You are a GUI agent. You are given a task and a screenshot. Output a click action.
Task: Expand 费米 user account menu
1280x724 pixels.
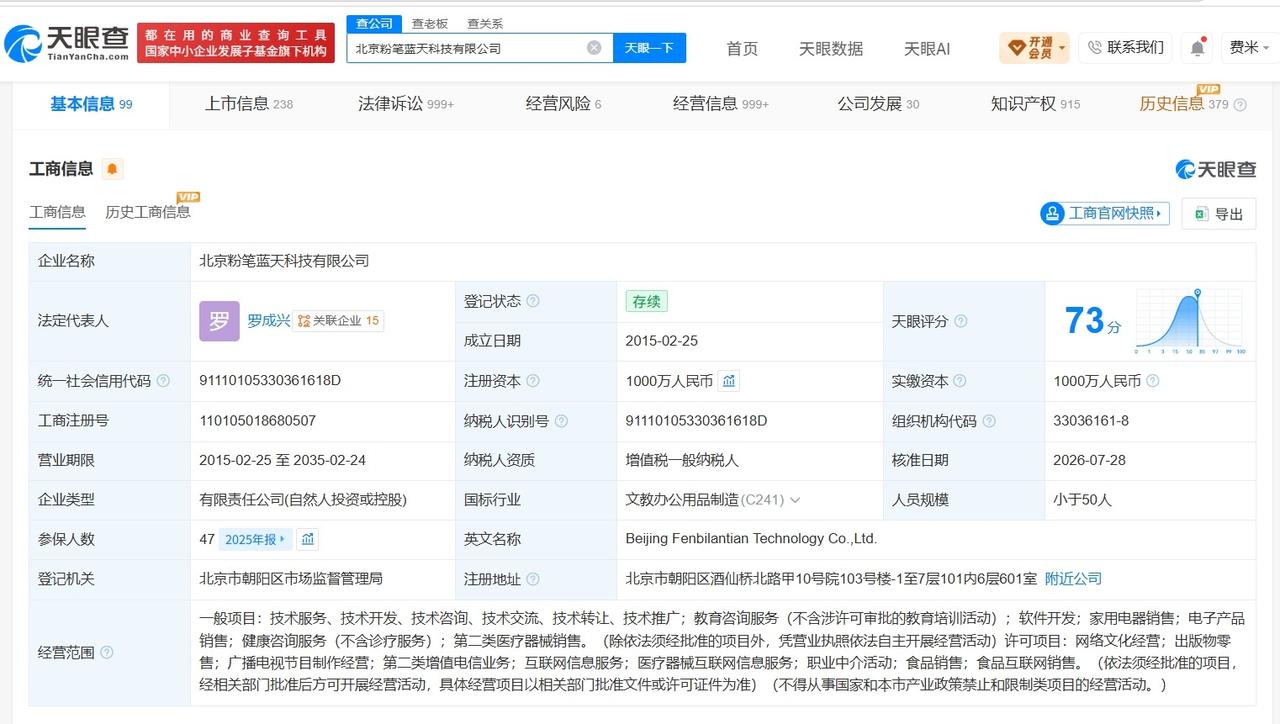1250,47
